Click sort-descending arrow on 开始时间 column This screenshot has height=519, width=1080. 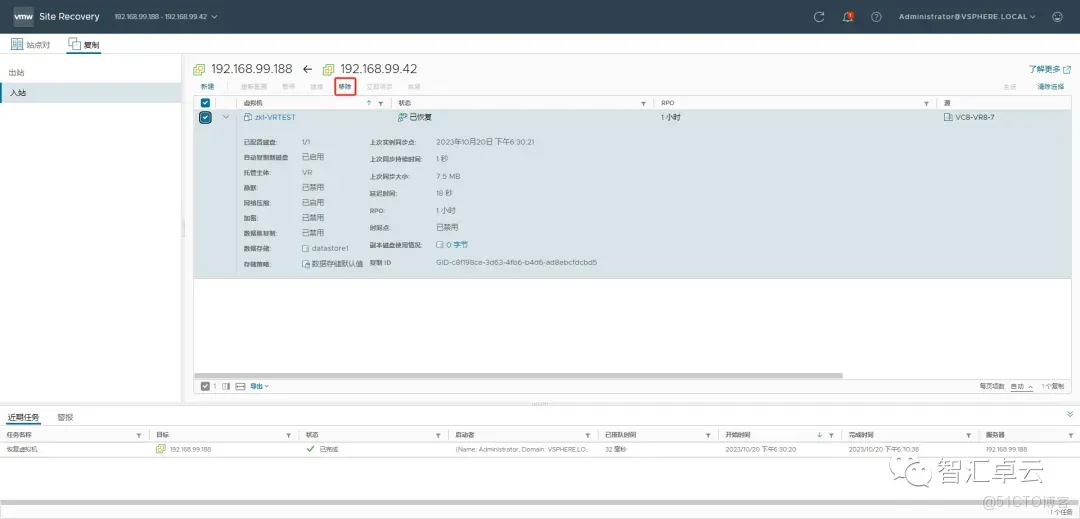[820, 435]
